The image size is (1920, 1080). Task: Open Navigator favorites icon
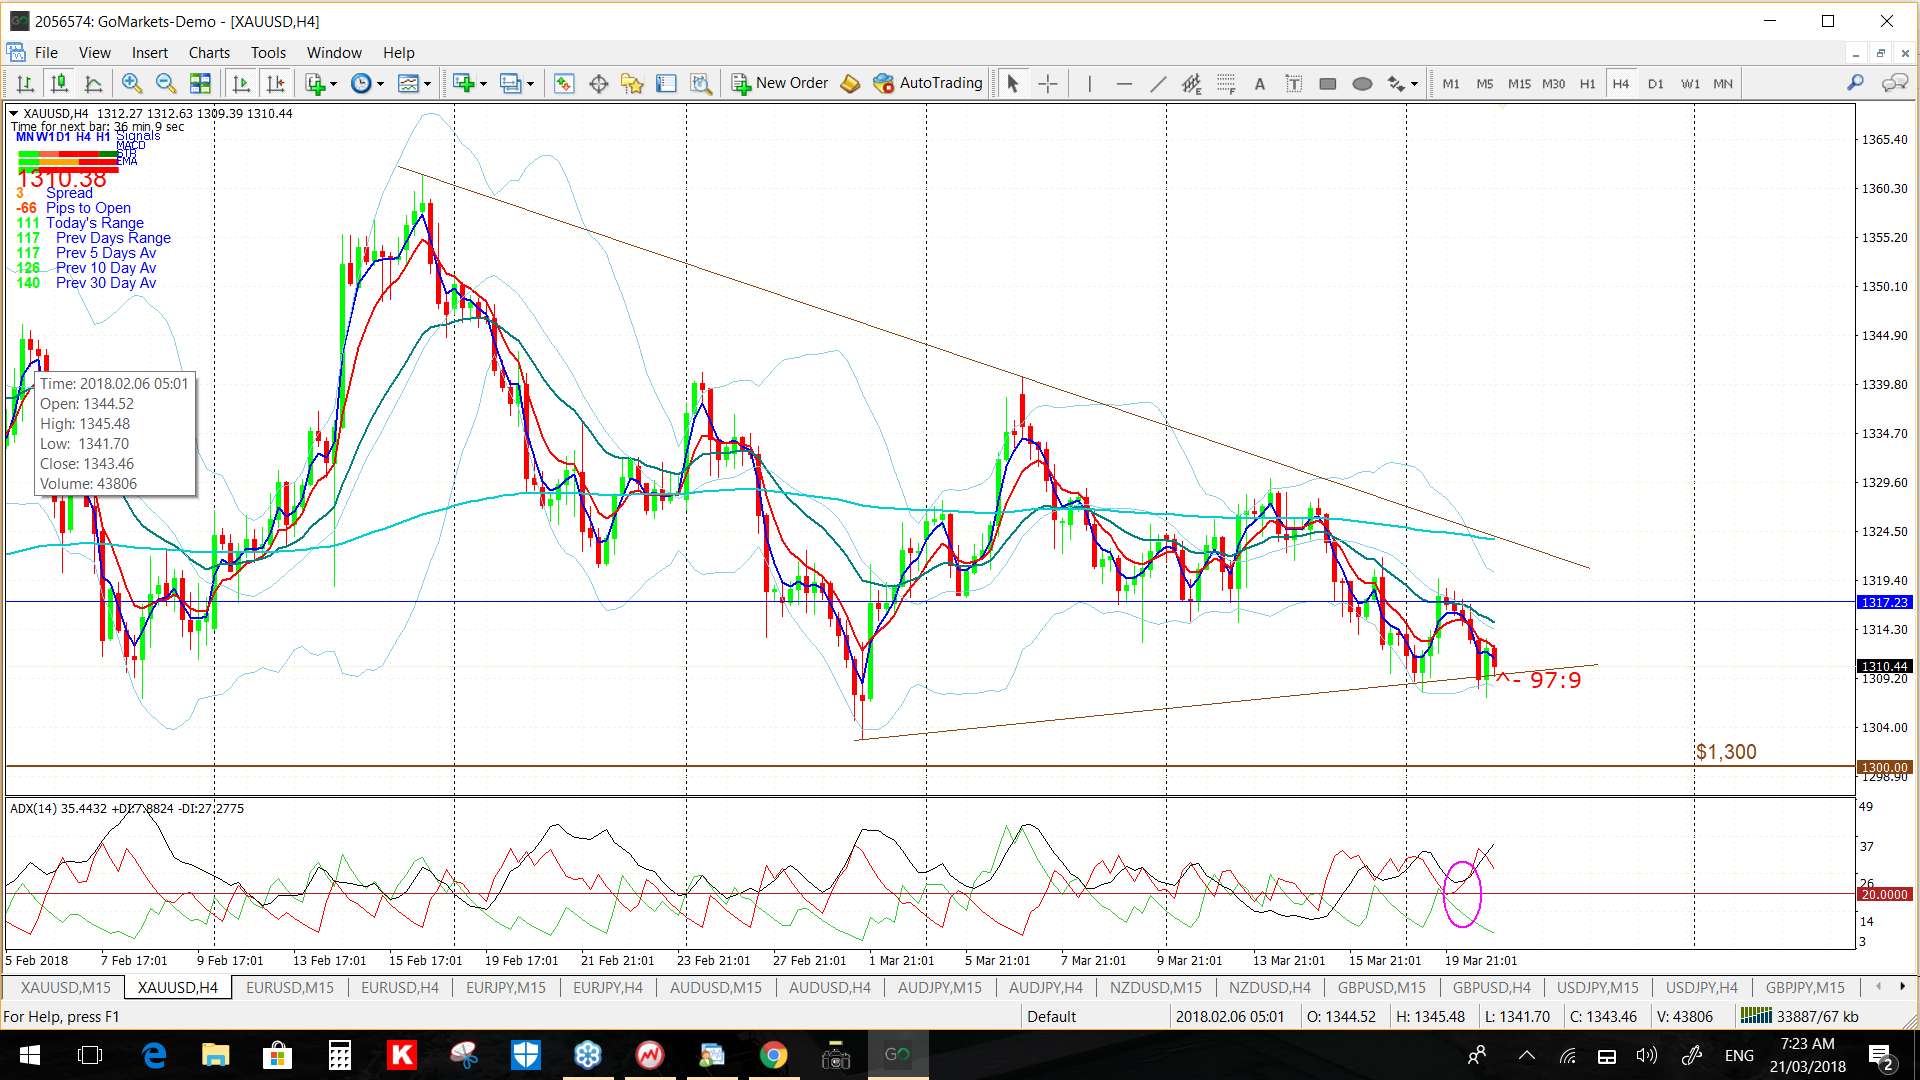[x=632, y=84]
